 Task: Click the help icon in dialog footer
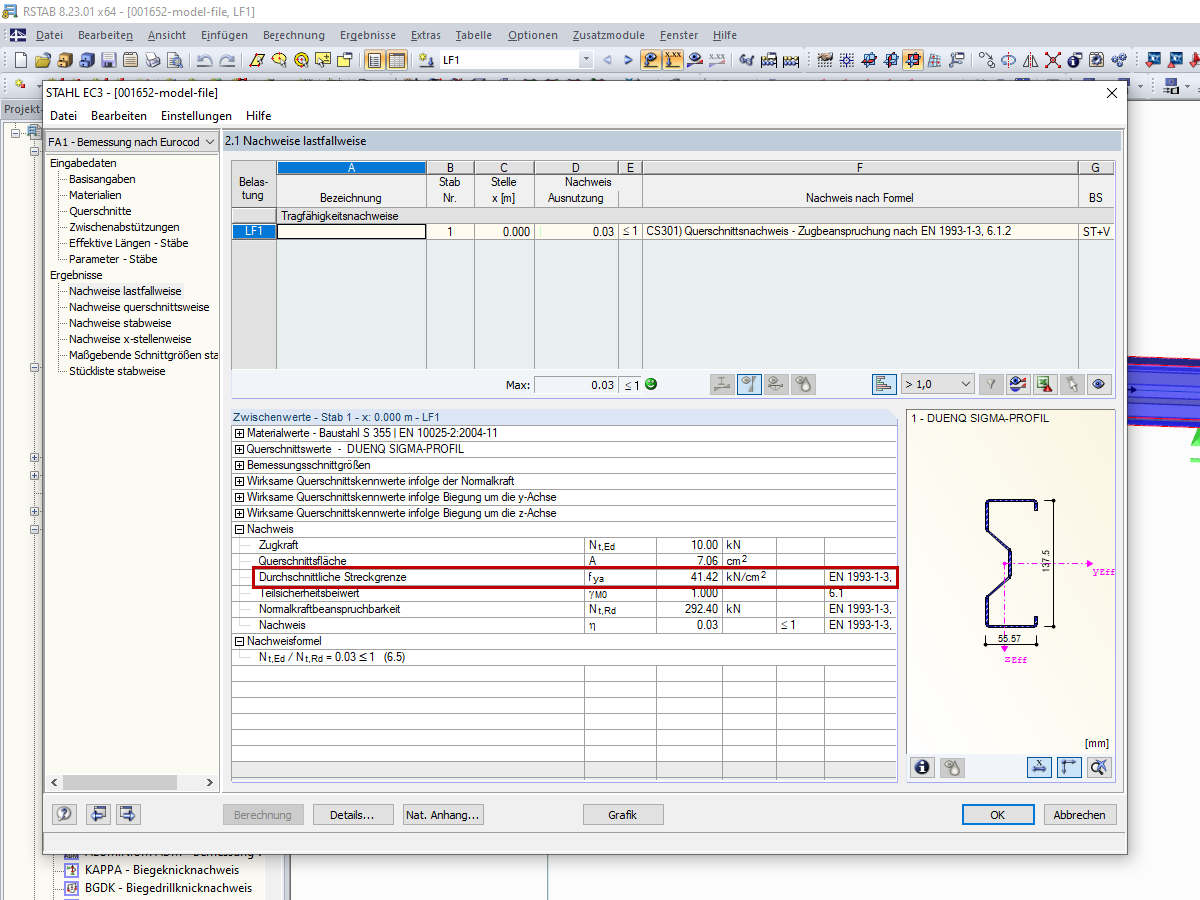point(64,814)
